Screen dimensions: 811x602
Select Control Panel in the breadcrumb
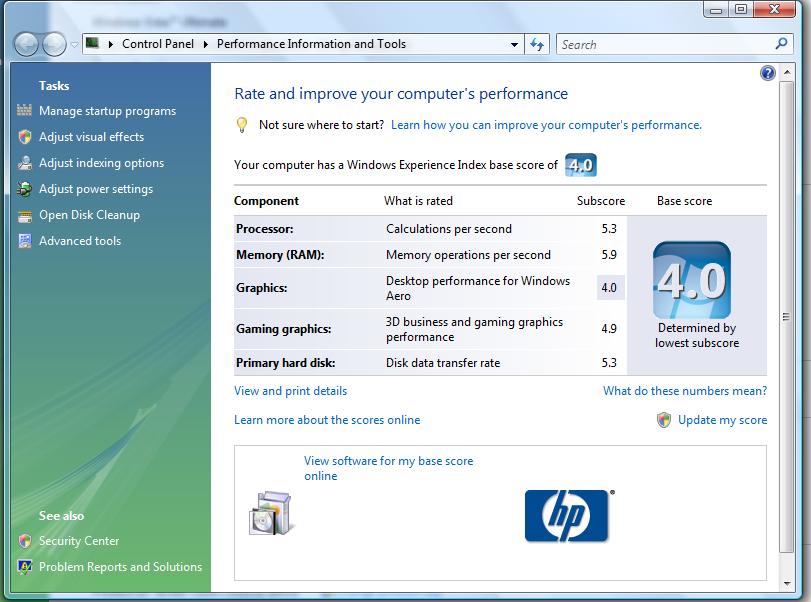tap(158, 44)
